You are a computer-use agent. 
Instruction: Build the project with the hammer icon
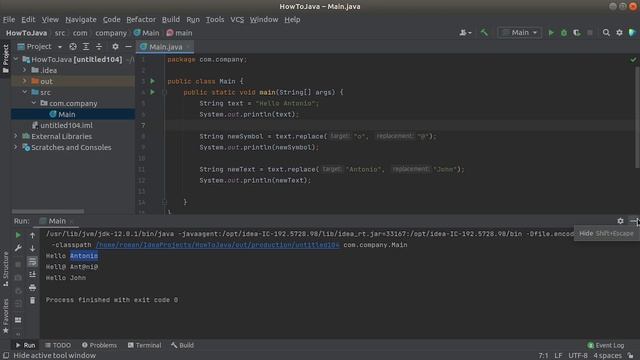click(x=484, y=33)
